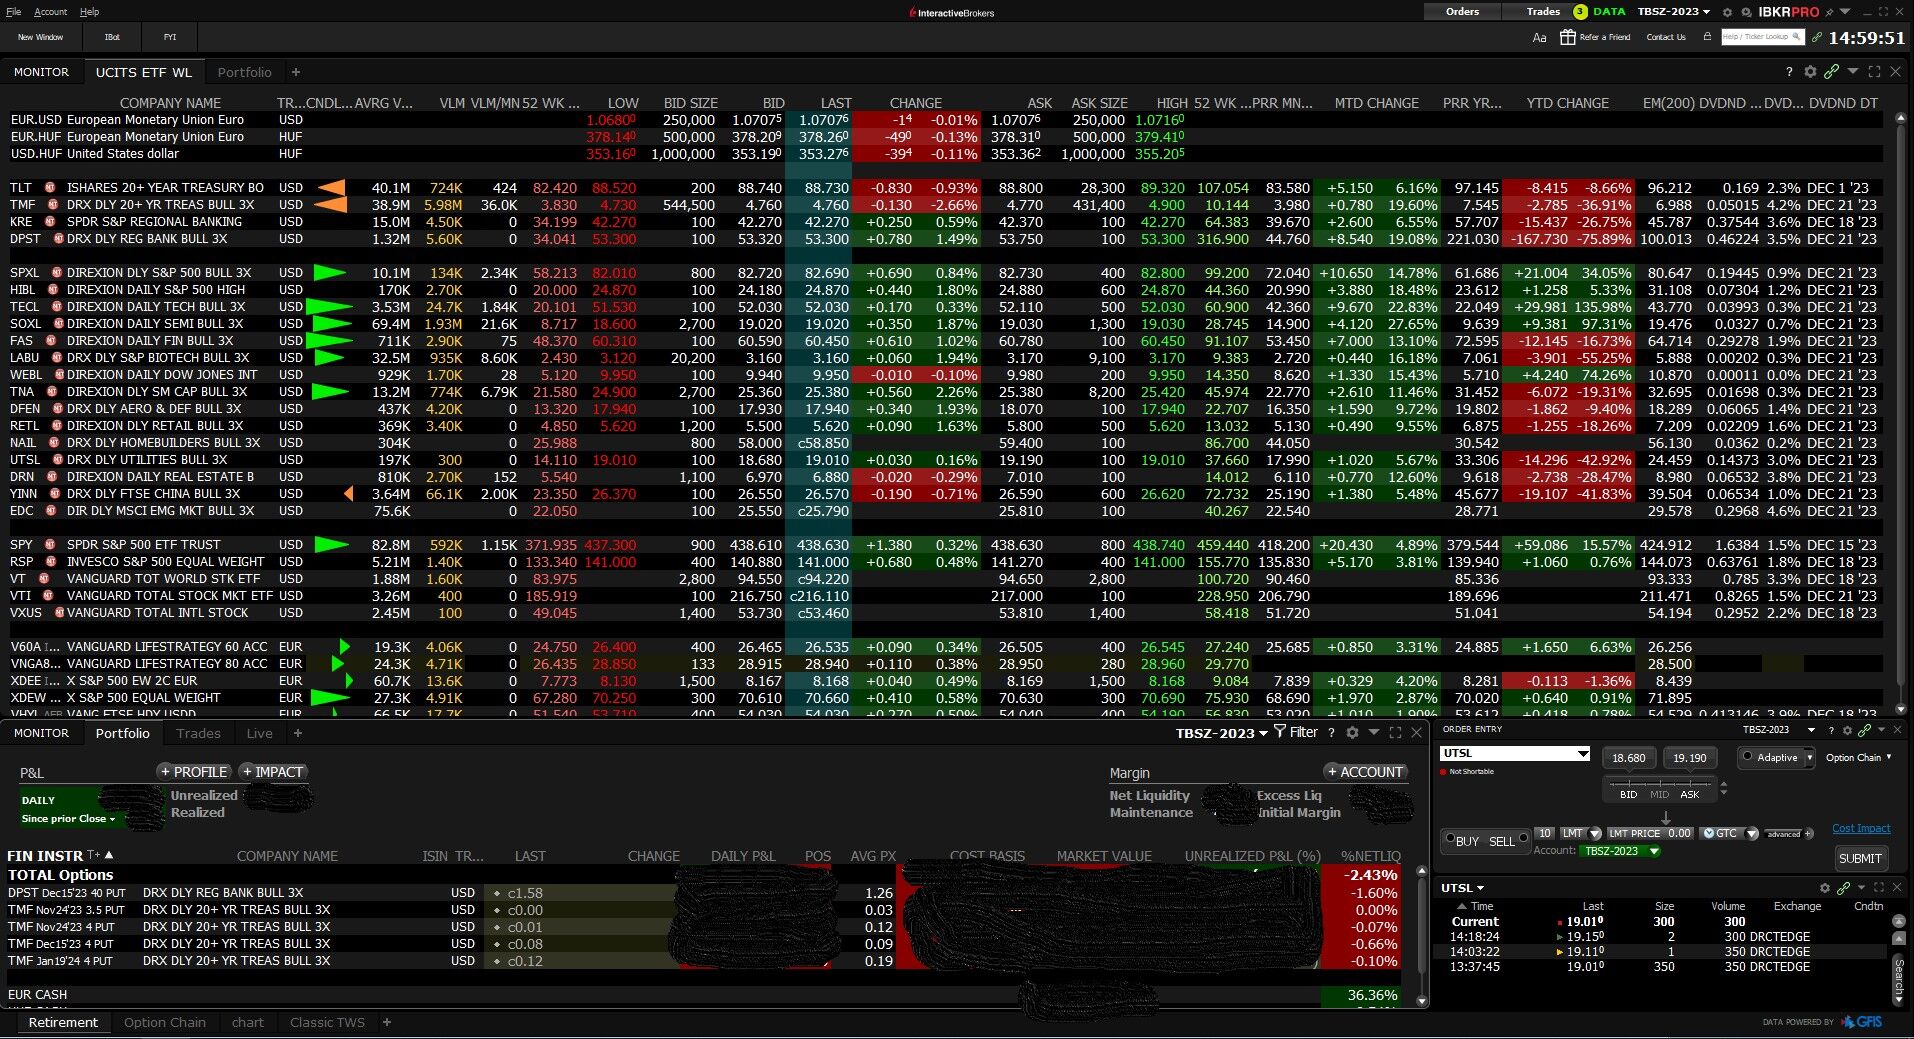Switch to the top MONITOR tab
1914x1039 pixels.
pyautogui.click(x=41, y=72)
